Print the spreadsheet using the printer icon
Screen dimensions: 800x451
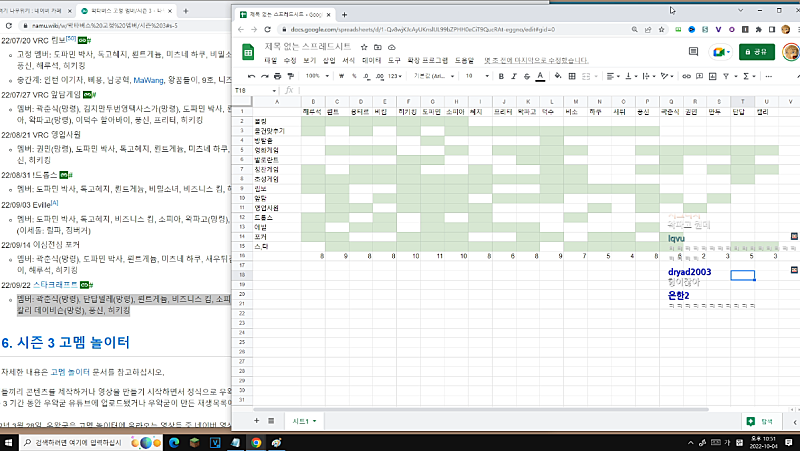[277, 76]
